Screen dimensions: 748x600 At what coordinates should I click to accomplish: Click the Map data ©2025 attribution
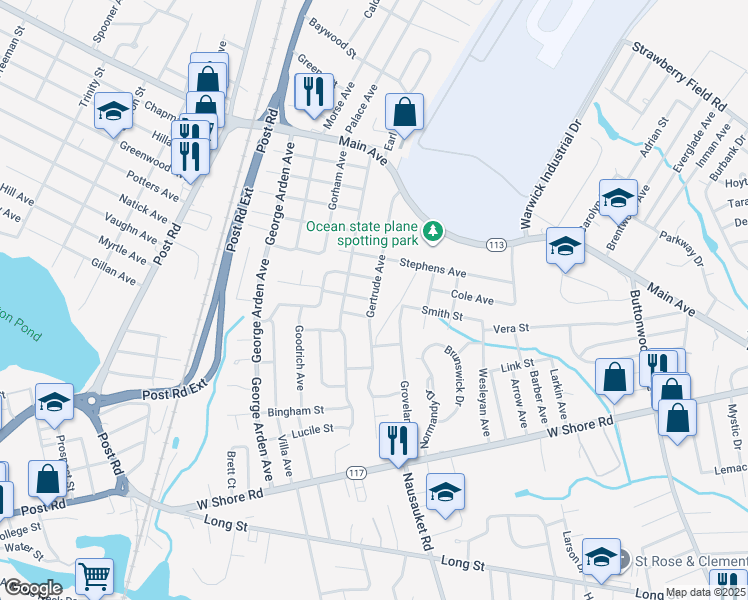(706, 593)
